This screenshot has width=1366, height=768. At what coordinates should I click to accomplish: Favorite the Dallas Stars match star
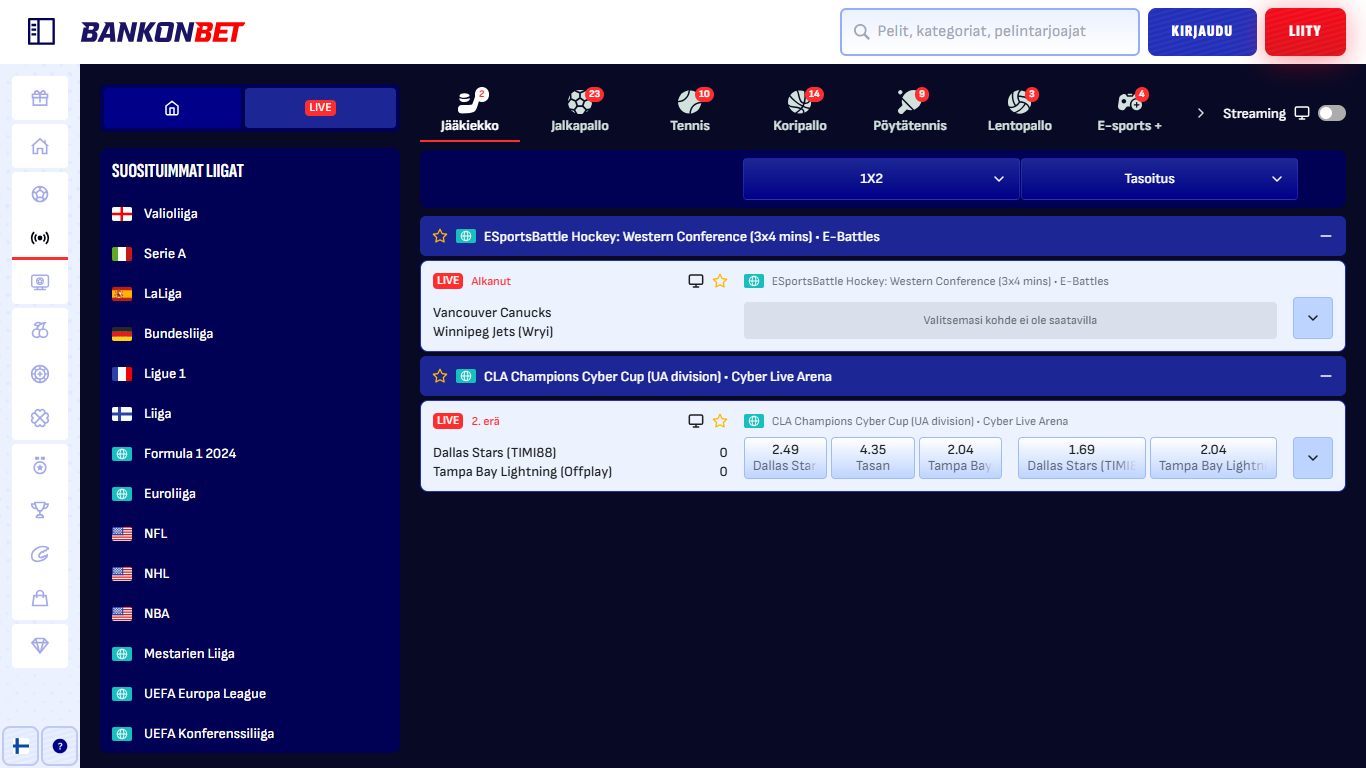(x=720, y=421)
